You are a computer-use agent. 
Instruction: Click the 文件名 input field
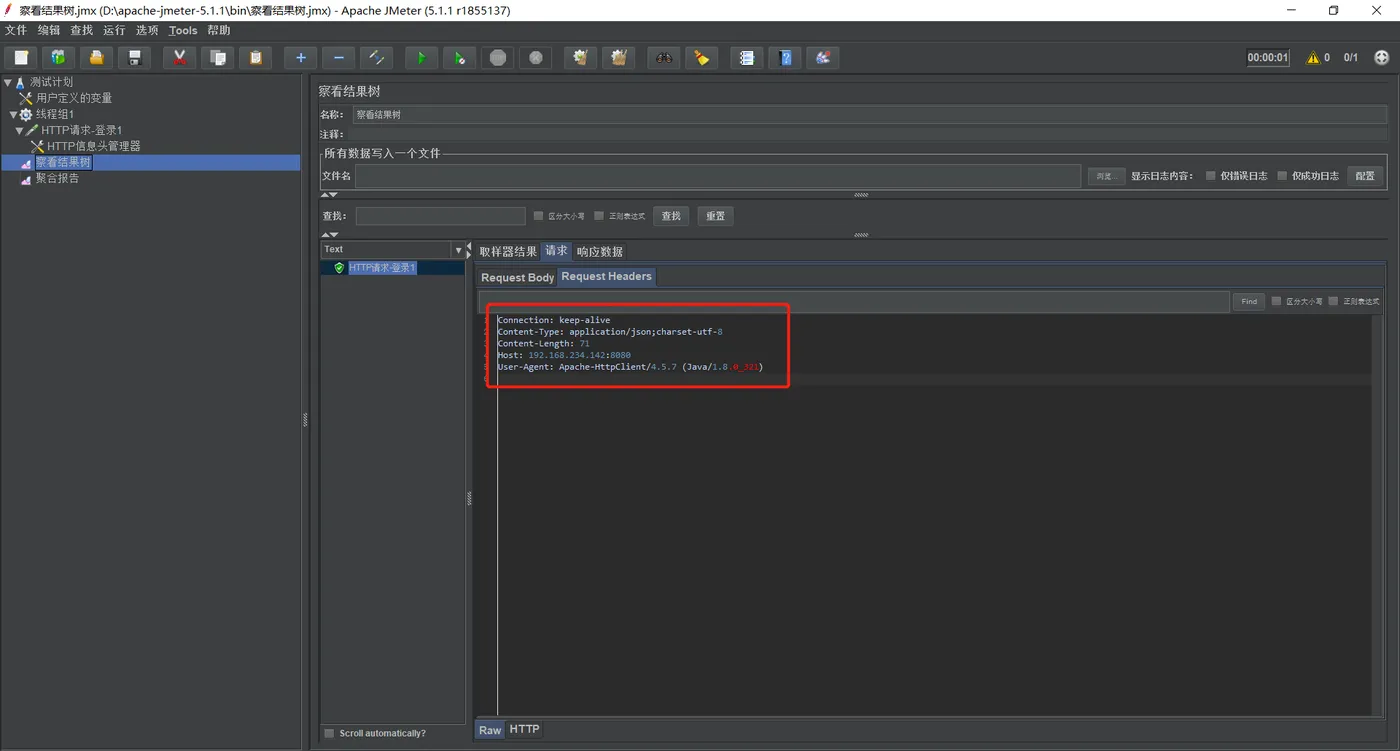(x=718, y=176)
